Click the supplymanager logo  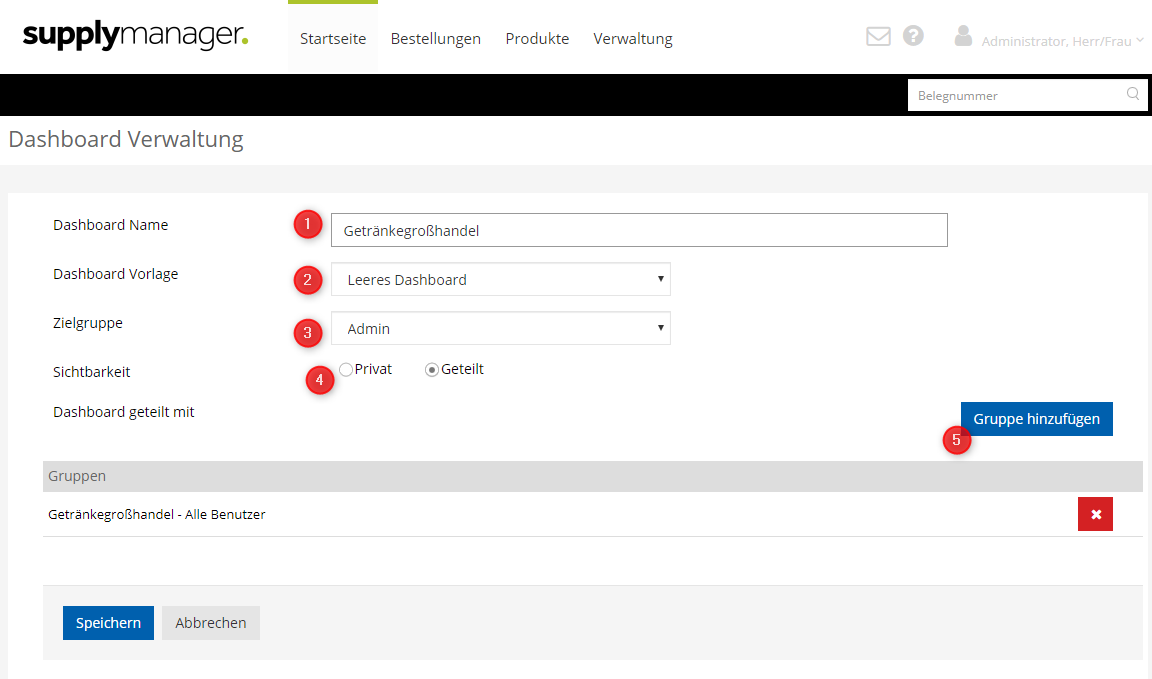coord(135,37)
